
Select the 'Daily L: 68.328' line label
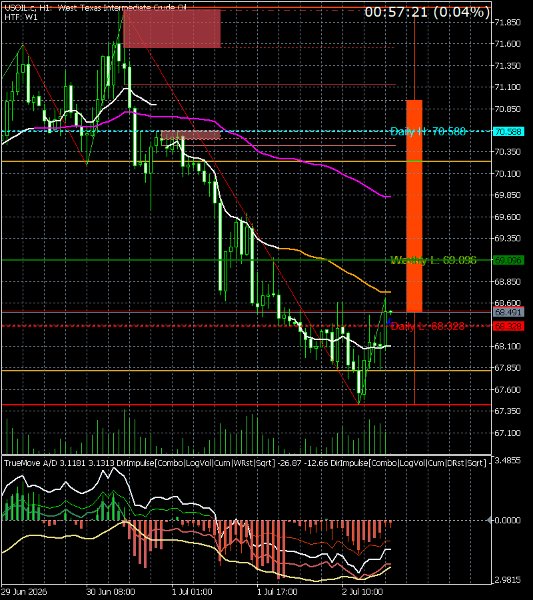pyautogui.click(x=428, y=326)
